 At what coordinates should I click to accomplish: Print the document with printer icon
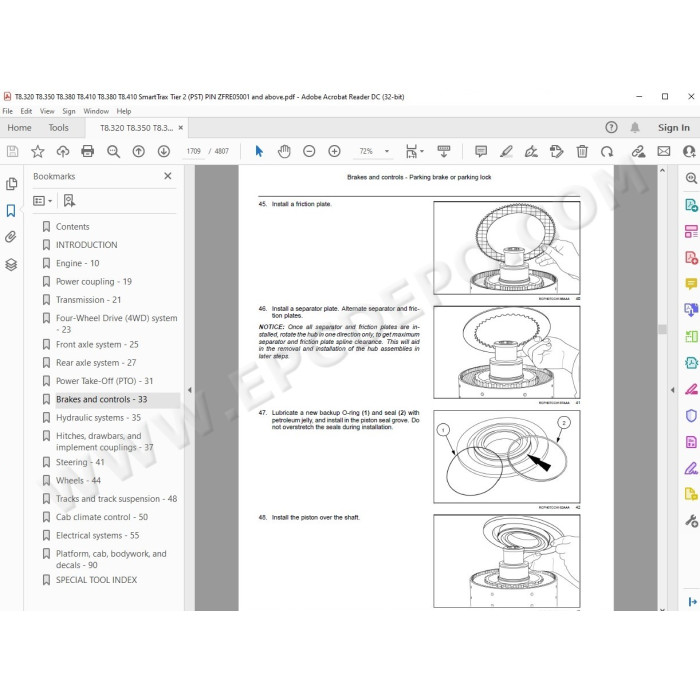pyautogui.click(x=88, y=151)
